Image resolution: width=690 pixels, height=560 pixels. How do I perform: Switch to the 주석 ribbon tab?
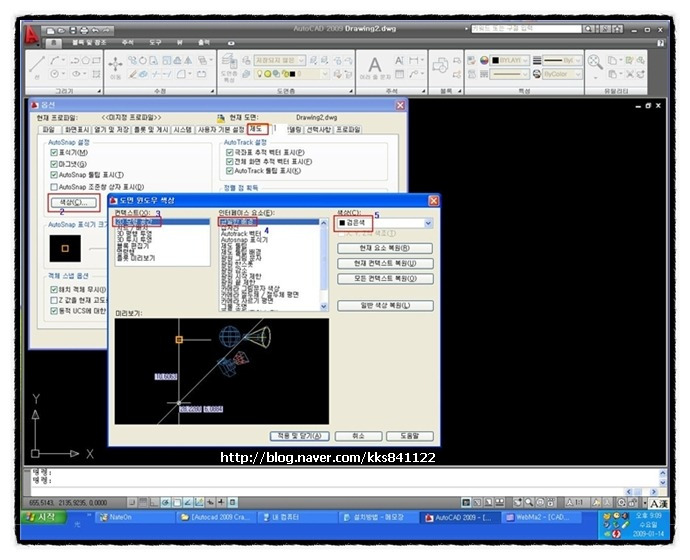point(128,43)
